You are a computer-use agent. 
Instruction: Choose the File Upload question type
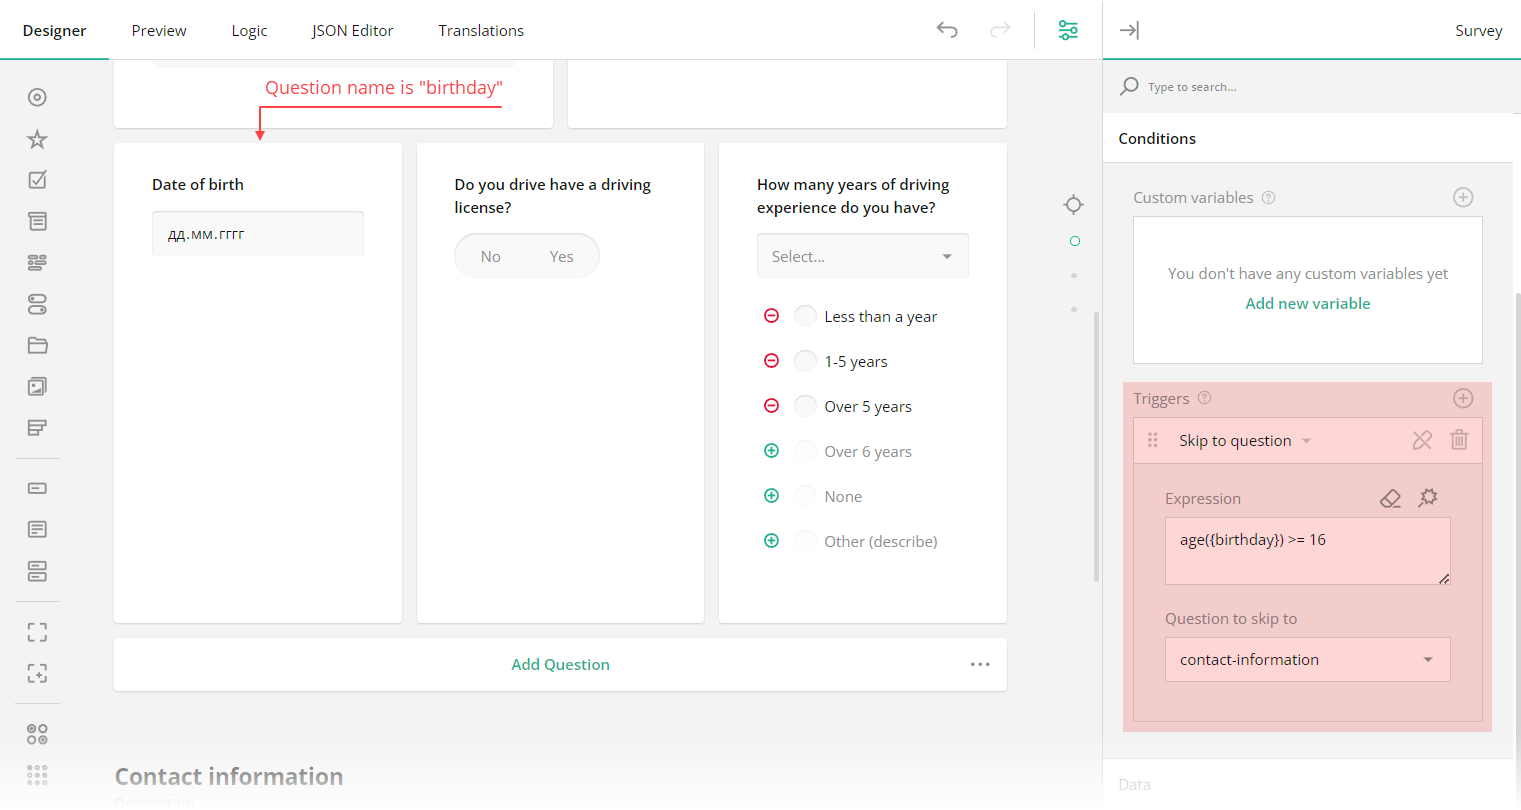pos(37,345)
